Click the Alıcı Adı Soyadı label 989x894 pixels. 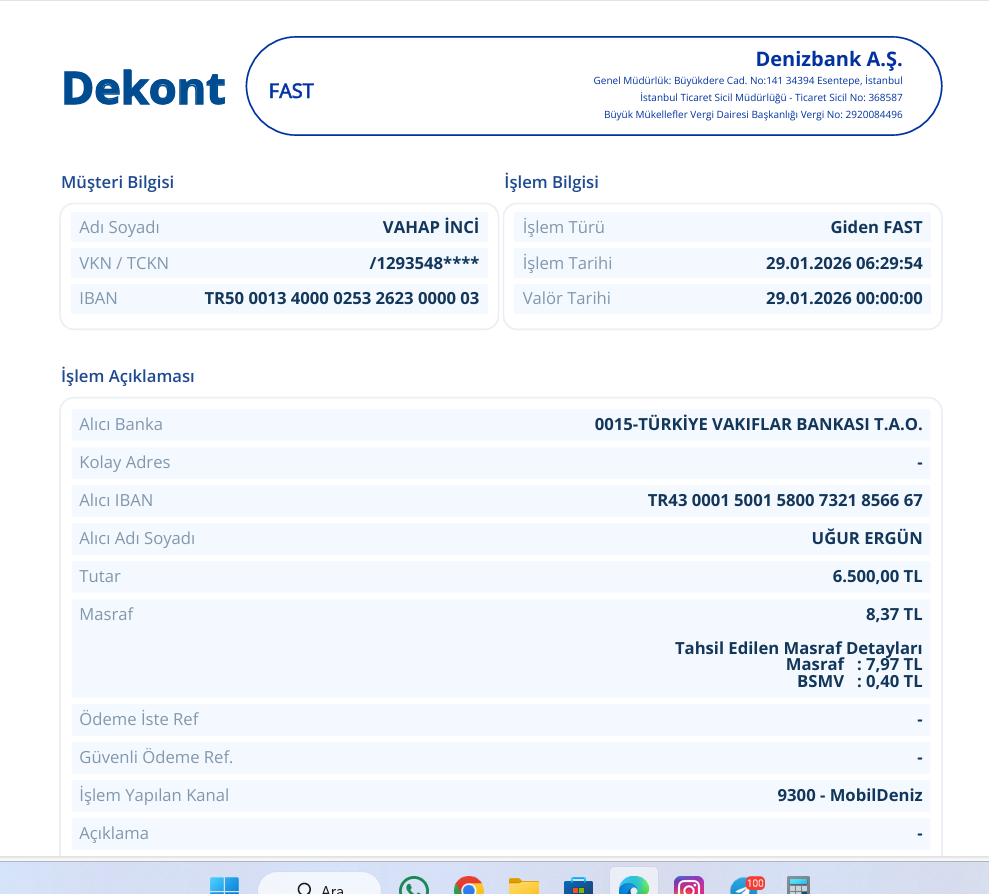pyautogui.click(x=137, y=538)
